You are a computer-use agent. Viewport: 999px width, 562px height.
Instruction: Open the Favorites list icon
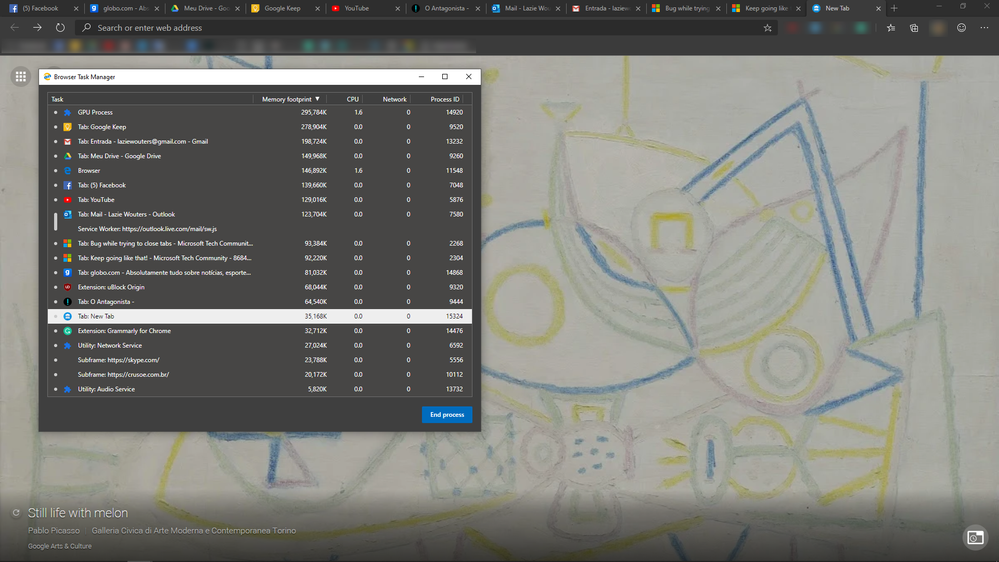(x=891, y=27)
